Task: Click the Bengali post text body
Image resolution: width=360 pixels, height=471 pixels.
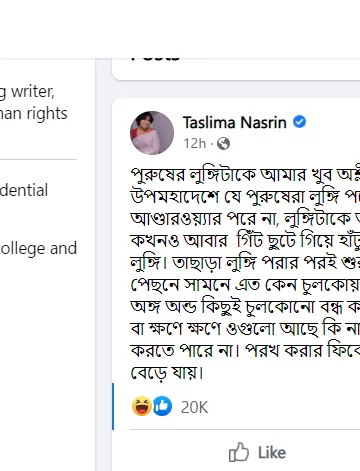Action: pos(245,273)
